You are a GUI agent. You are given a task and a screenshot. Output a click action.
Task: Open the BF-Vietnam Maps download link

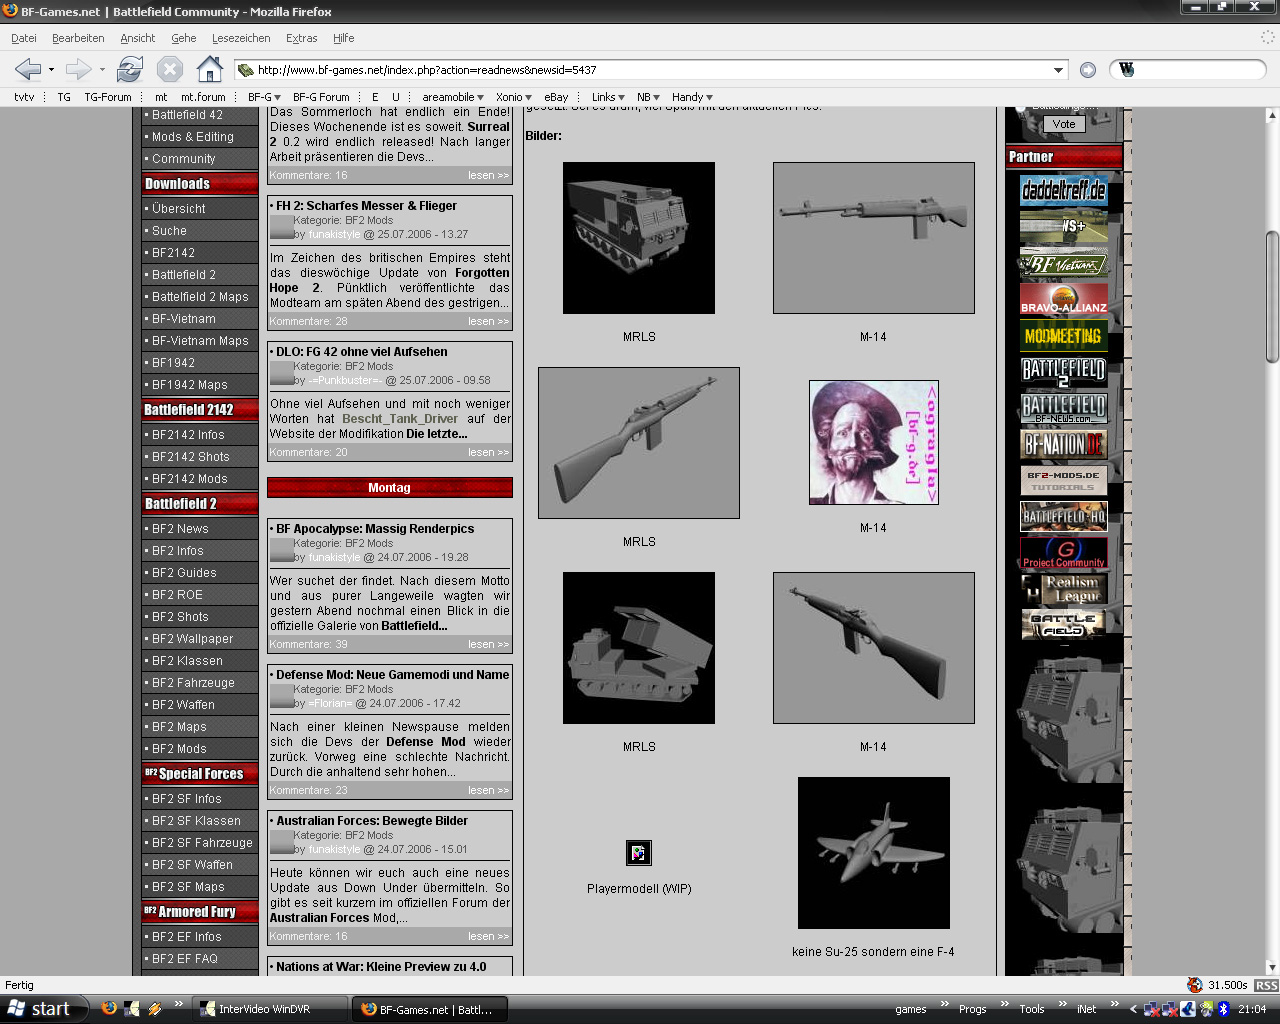click(x=200, y=341)
